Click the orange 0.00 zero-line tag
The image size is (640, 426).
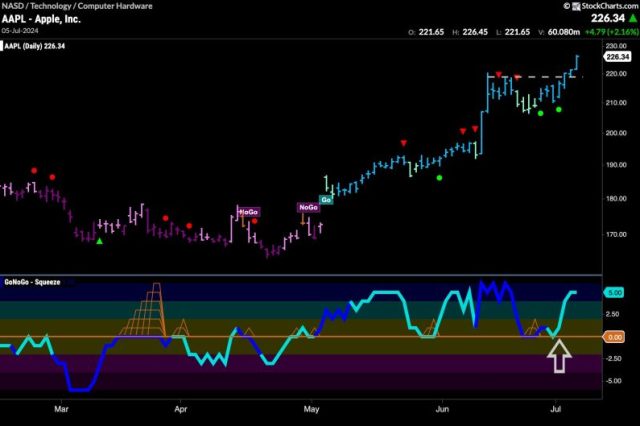tap(614, 337)
